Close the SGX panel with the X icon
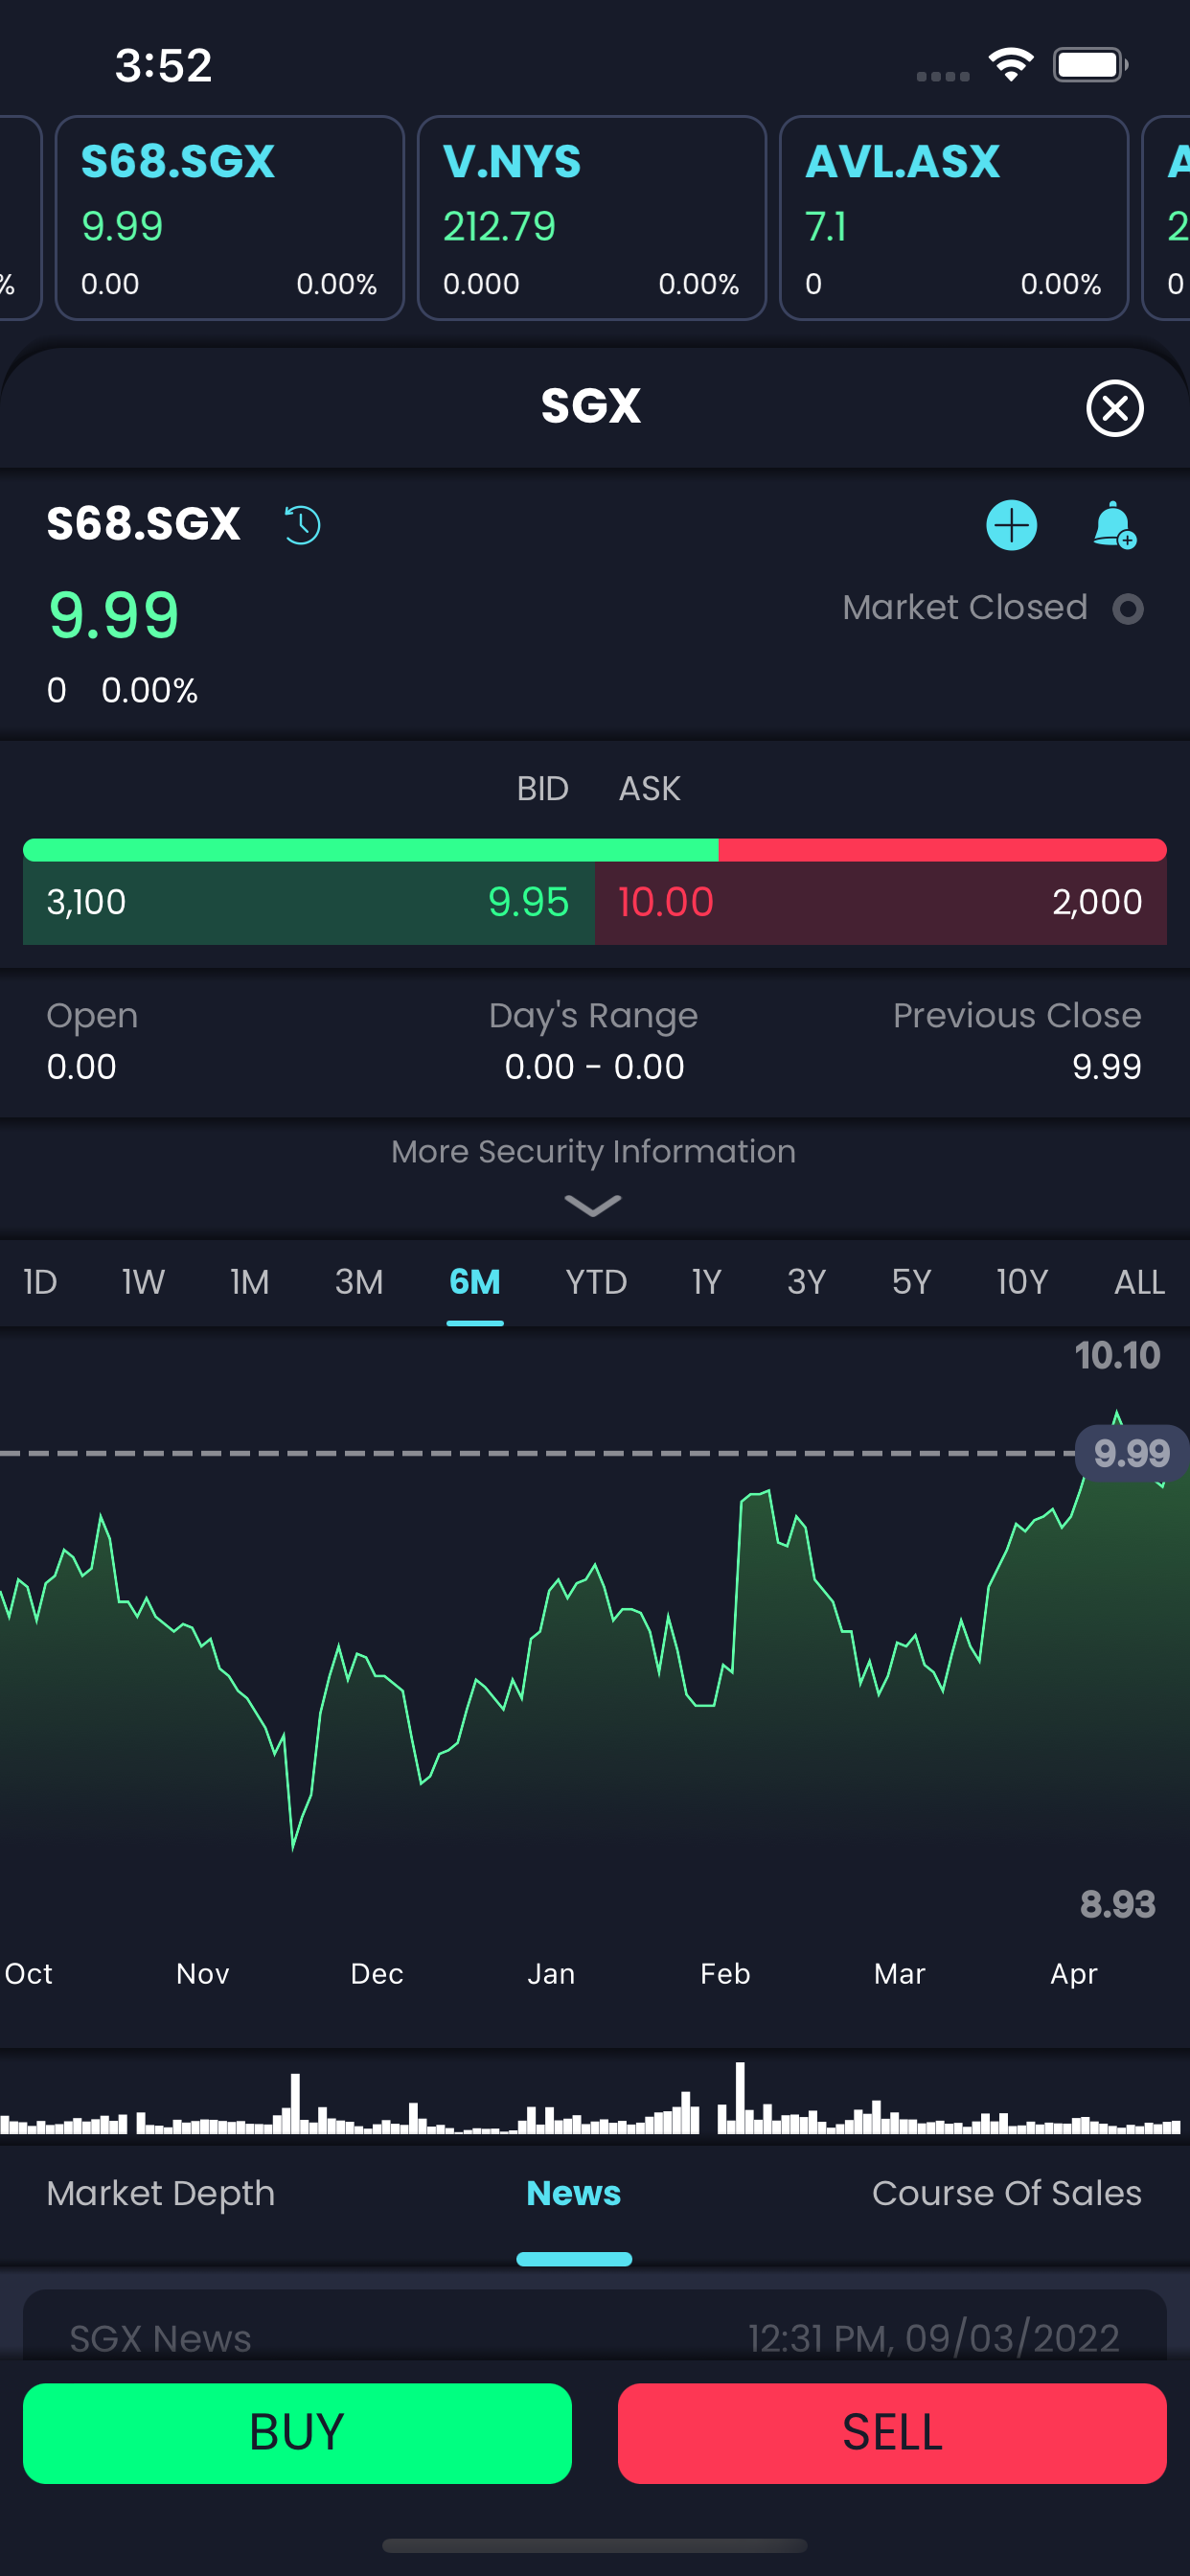Image resolution: width=1190 pixels, height=2576 pixels. 1114,408
